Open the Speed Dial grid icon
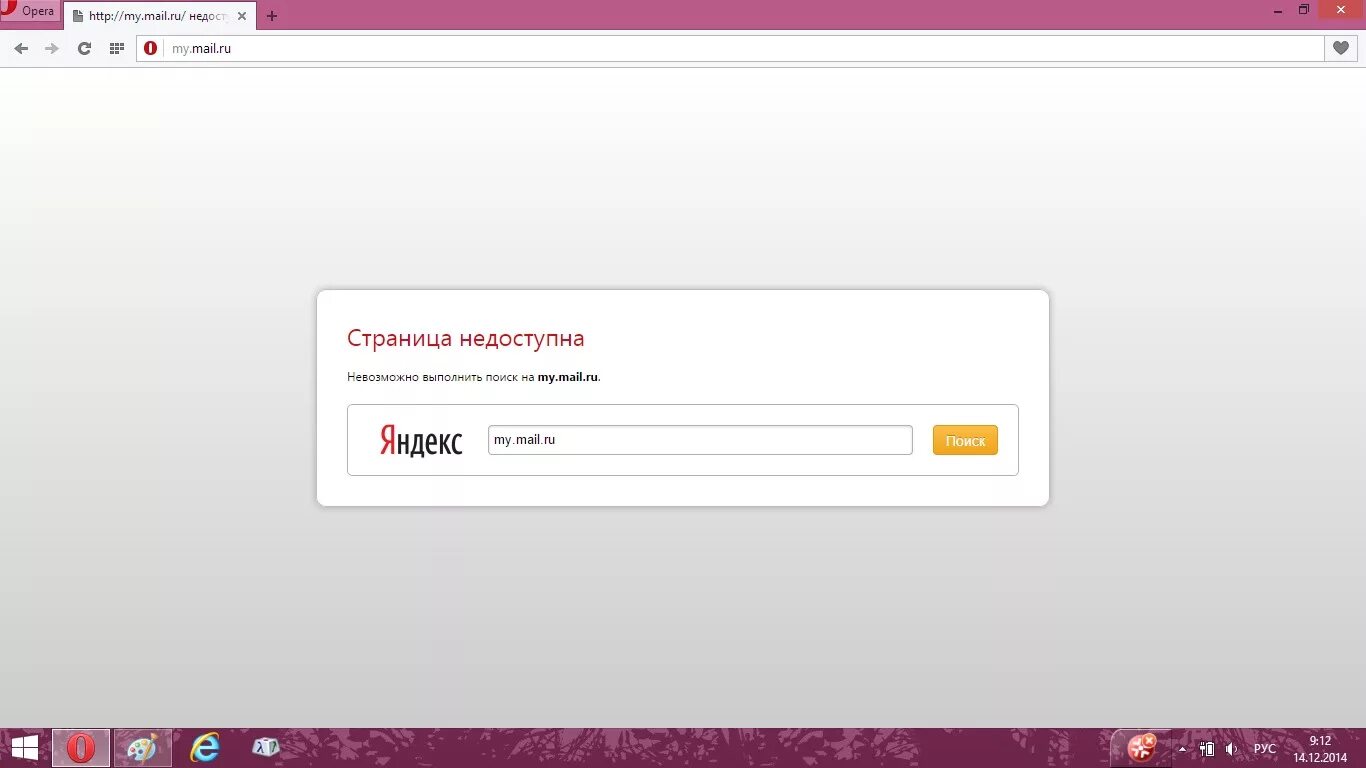This screenshot has width=1366, height=768. point(116,48)
